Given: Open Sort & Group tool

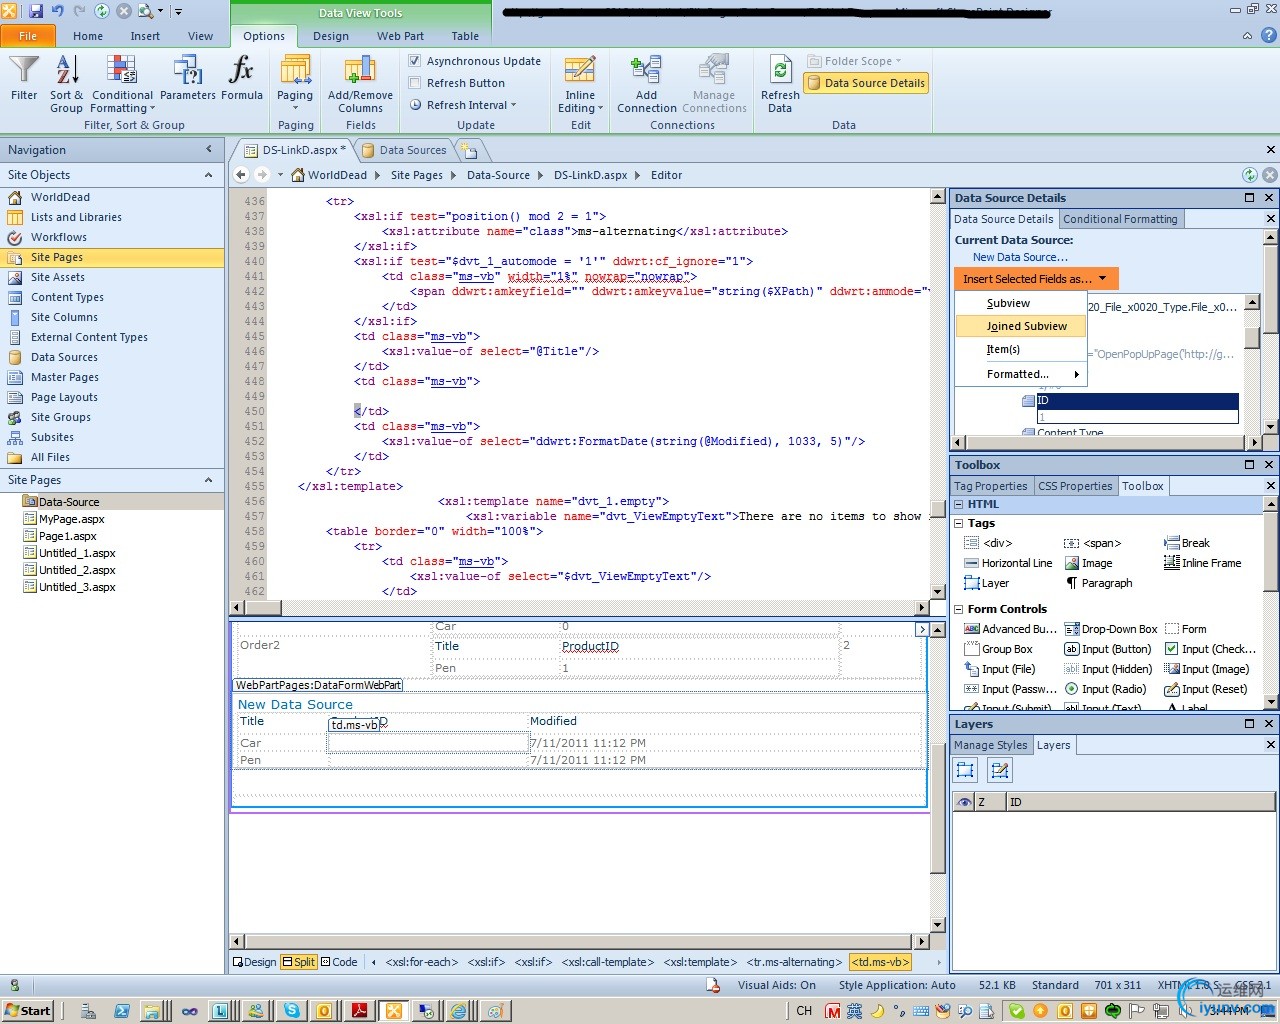Looking at the screenshot, I should point(66,83).
